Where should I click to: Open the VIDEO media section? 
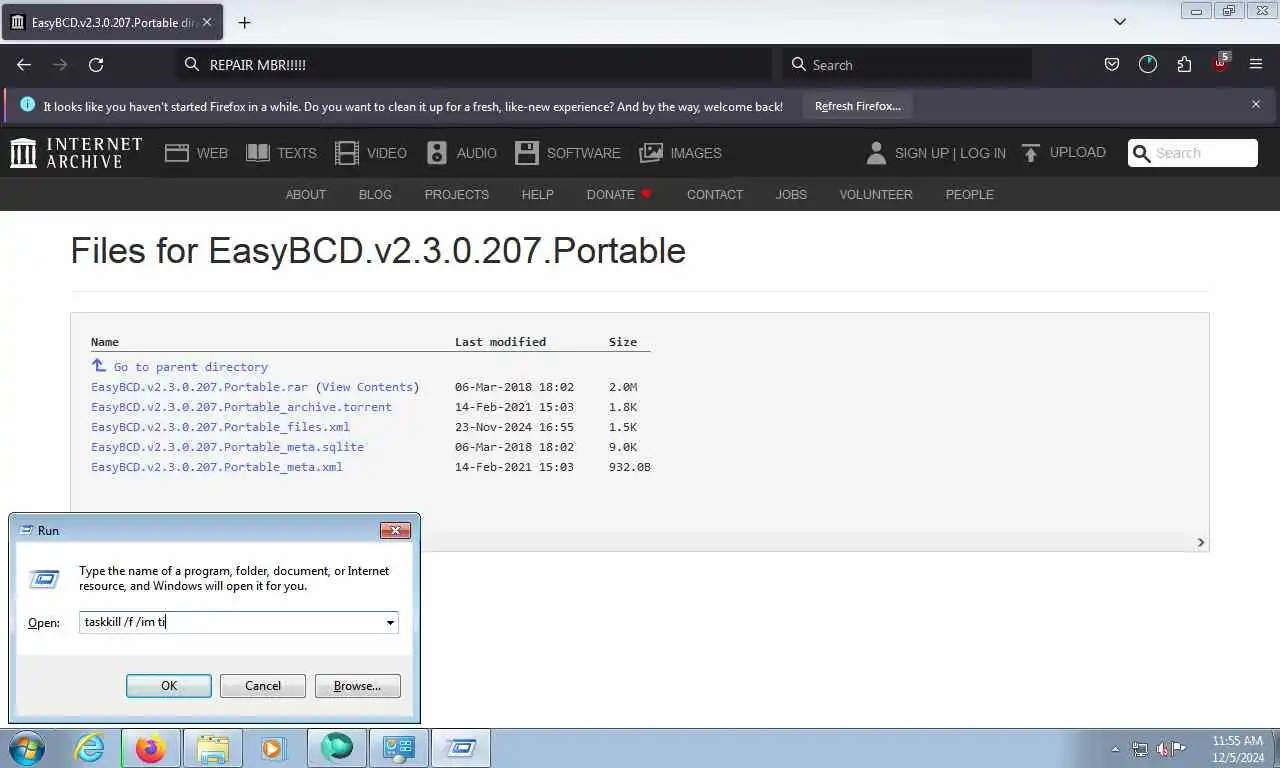click(x=371, y=153)
